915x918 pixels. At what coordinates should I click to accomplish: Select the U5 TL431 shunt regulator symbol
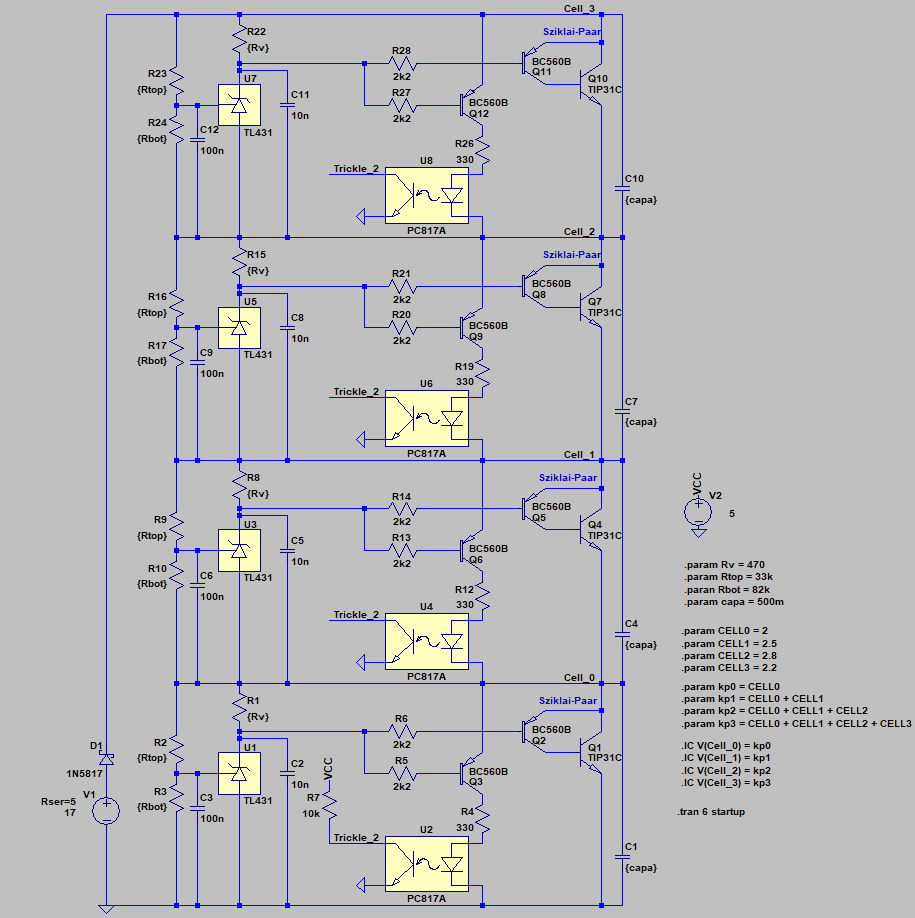tap(239, 328)
